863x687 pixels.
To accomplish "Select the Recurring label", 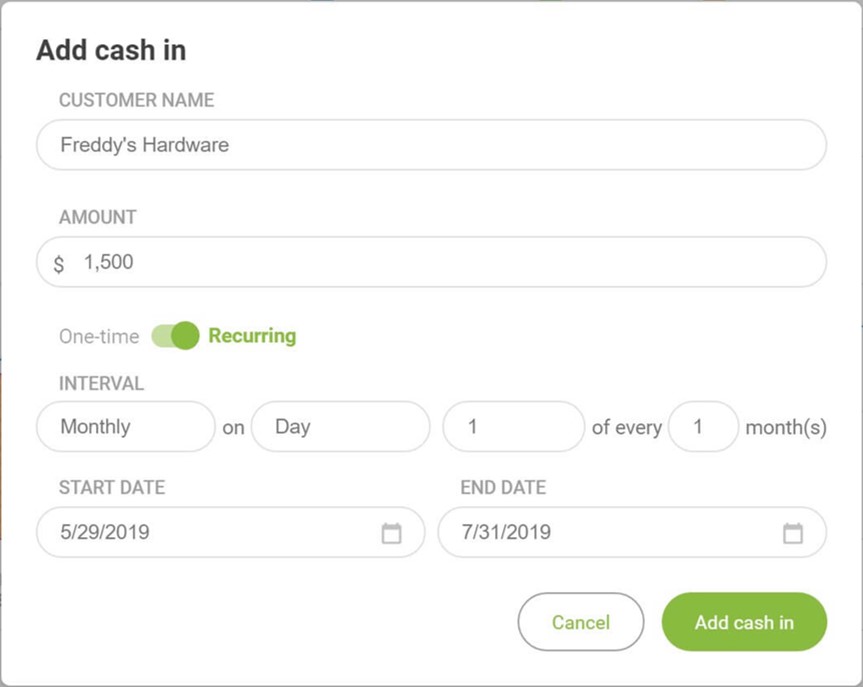I will (x=252, y=335).
